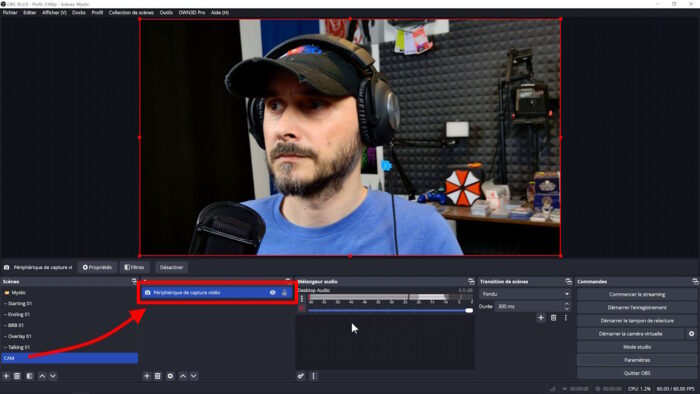The height and width of the screenshot is (394, 700).
Task: Open source properties gear in Sources toolbar
Action: click(x=170, y=376)
